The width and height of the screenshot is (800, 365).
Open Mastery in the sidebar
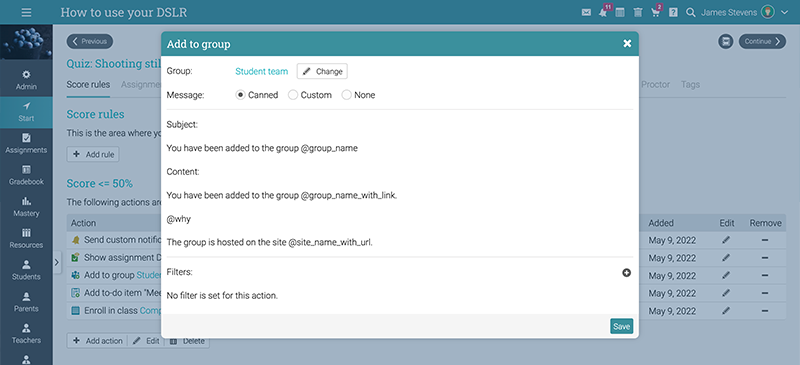pos(26,207)
